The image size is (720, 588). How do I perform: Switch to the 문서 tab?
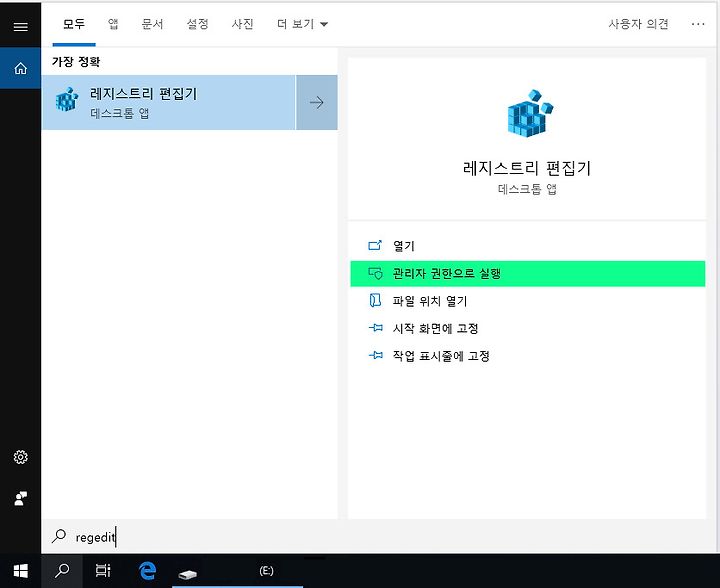click(152, 24)
